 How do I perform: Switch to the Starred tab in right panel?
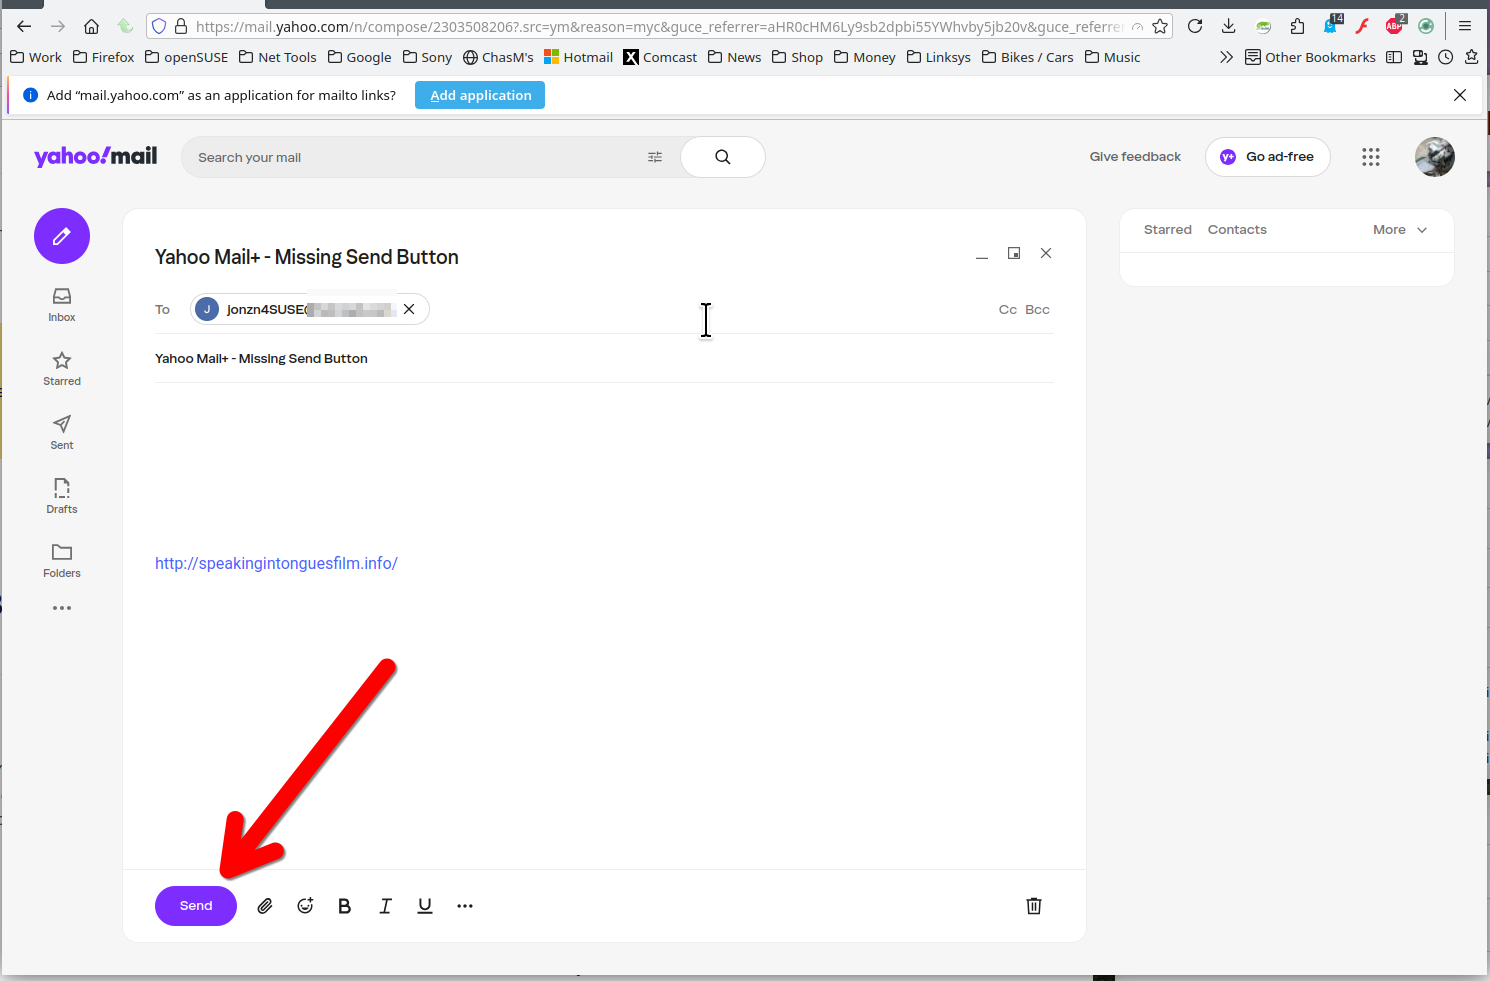pyautogui.click(x=1168, y=230)
